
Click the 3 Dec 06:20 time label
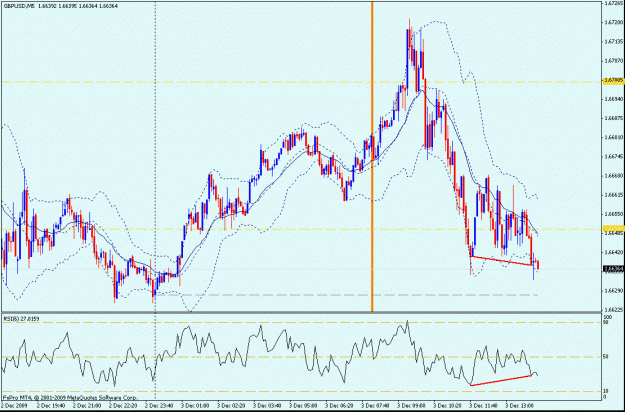click(x=340, y=406)
